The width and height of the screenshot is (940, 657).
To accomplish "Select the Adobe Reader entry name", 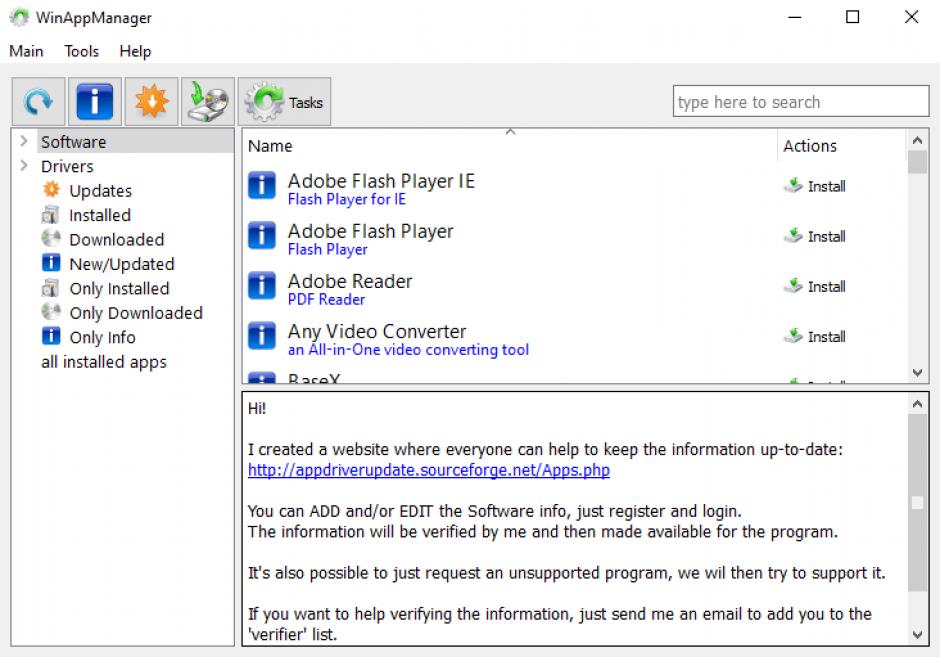I will tap(350, 281).
